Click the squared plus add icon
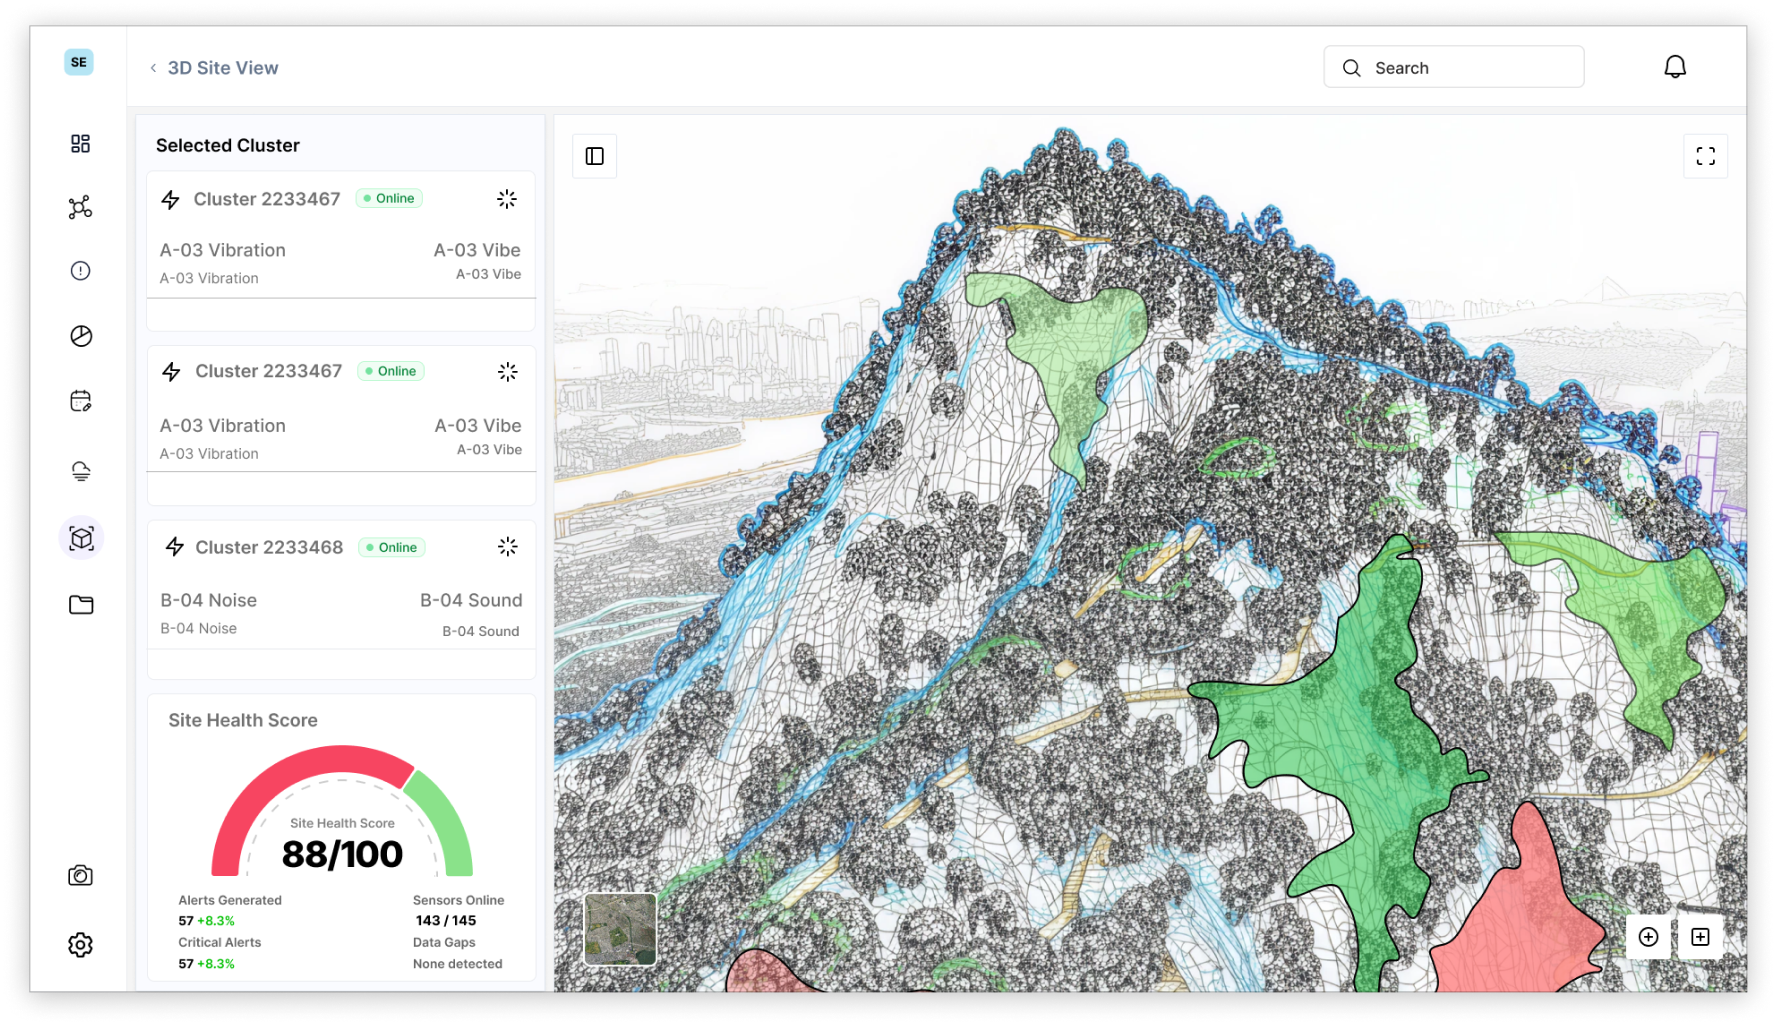 point(1700,937)
